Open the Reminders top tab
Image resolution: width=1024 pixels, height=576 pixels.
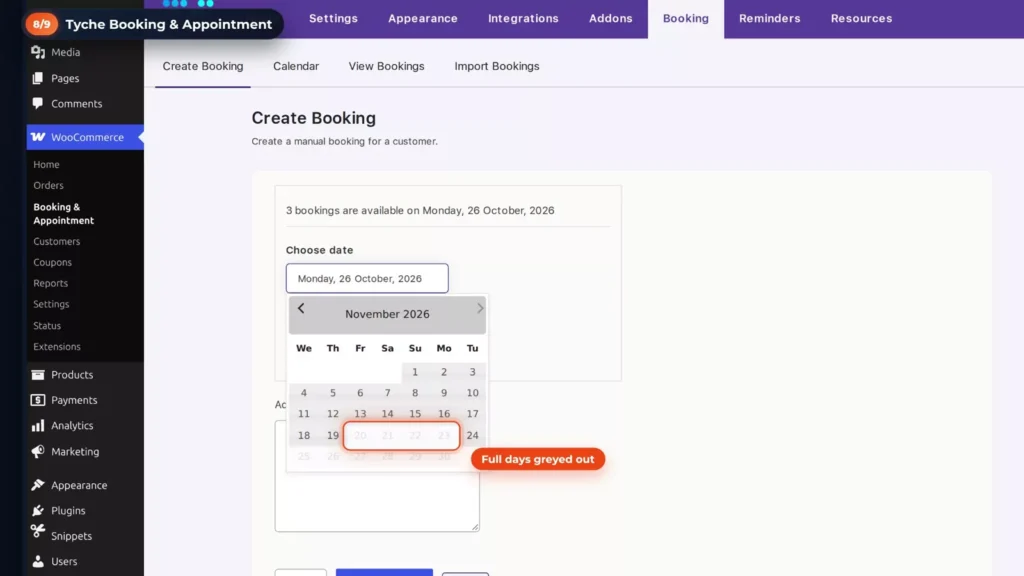click(x=769, y=18)
